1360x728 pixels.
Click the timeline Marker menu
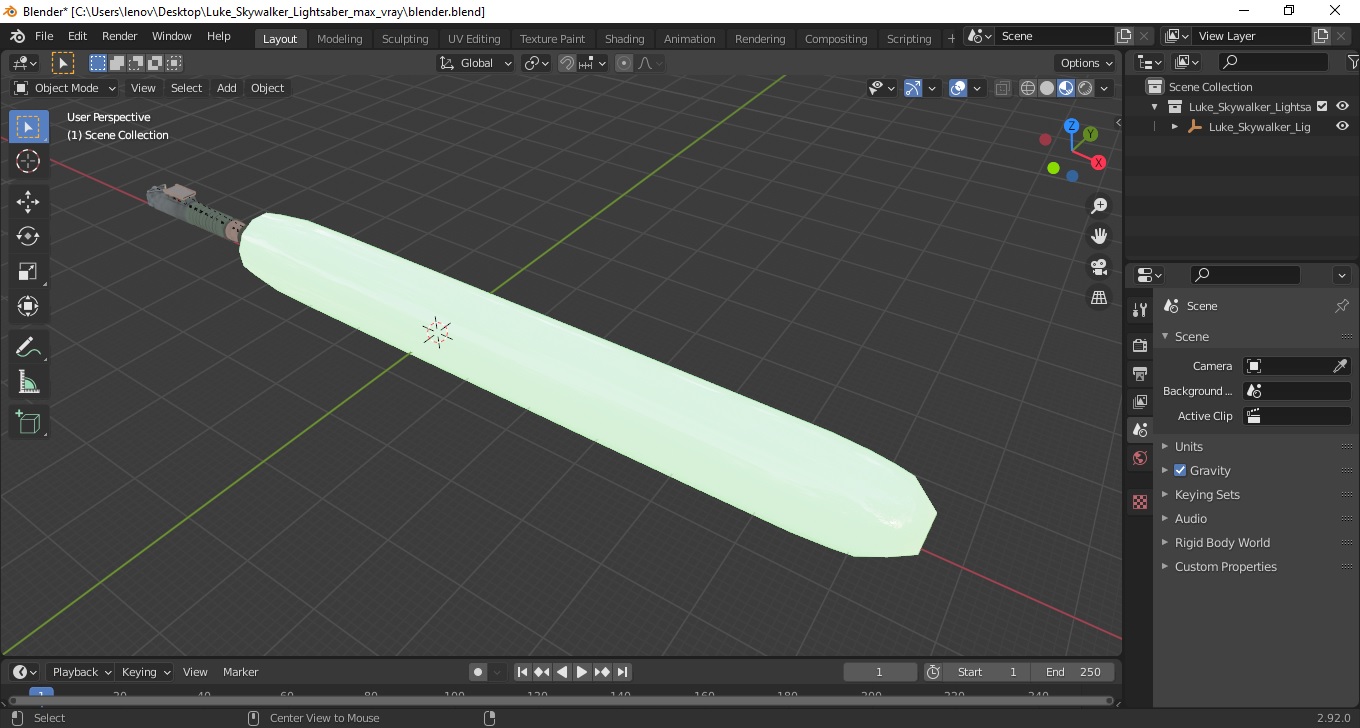click(x=240, y=672)
